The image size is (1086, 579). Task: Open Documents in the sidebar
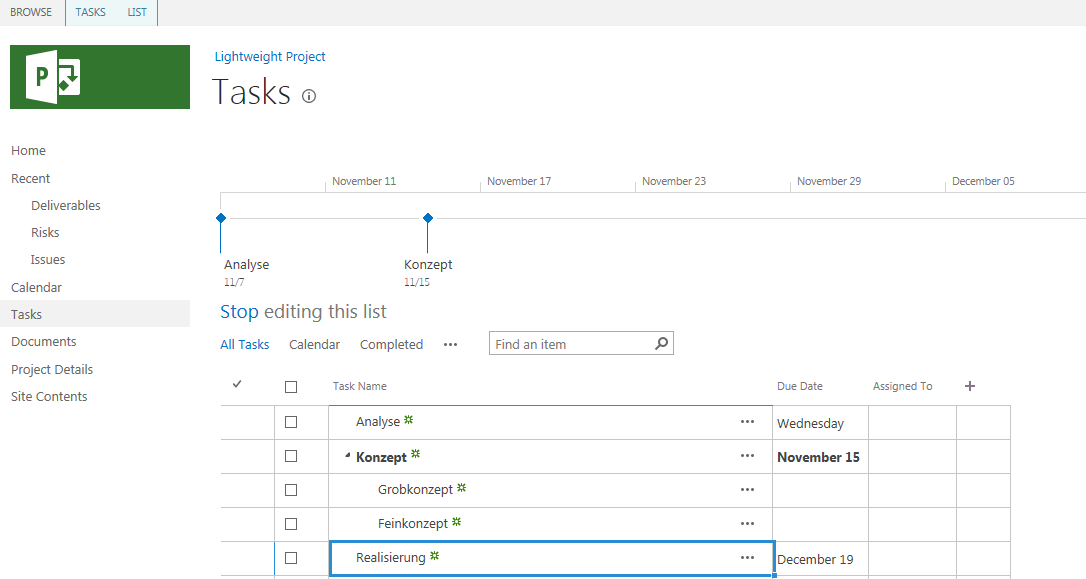pyautogui.click(x=44, y=341)
